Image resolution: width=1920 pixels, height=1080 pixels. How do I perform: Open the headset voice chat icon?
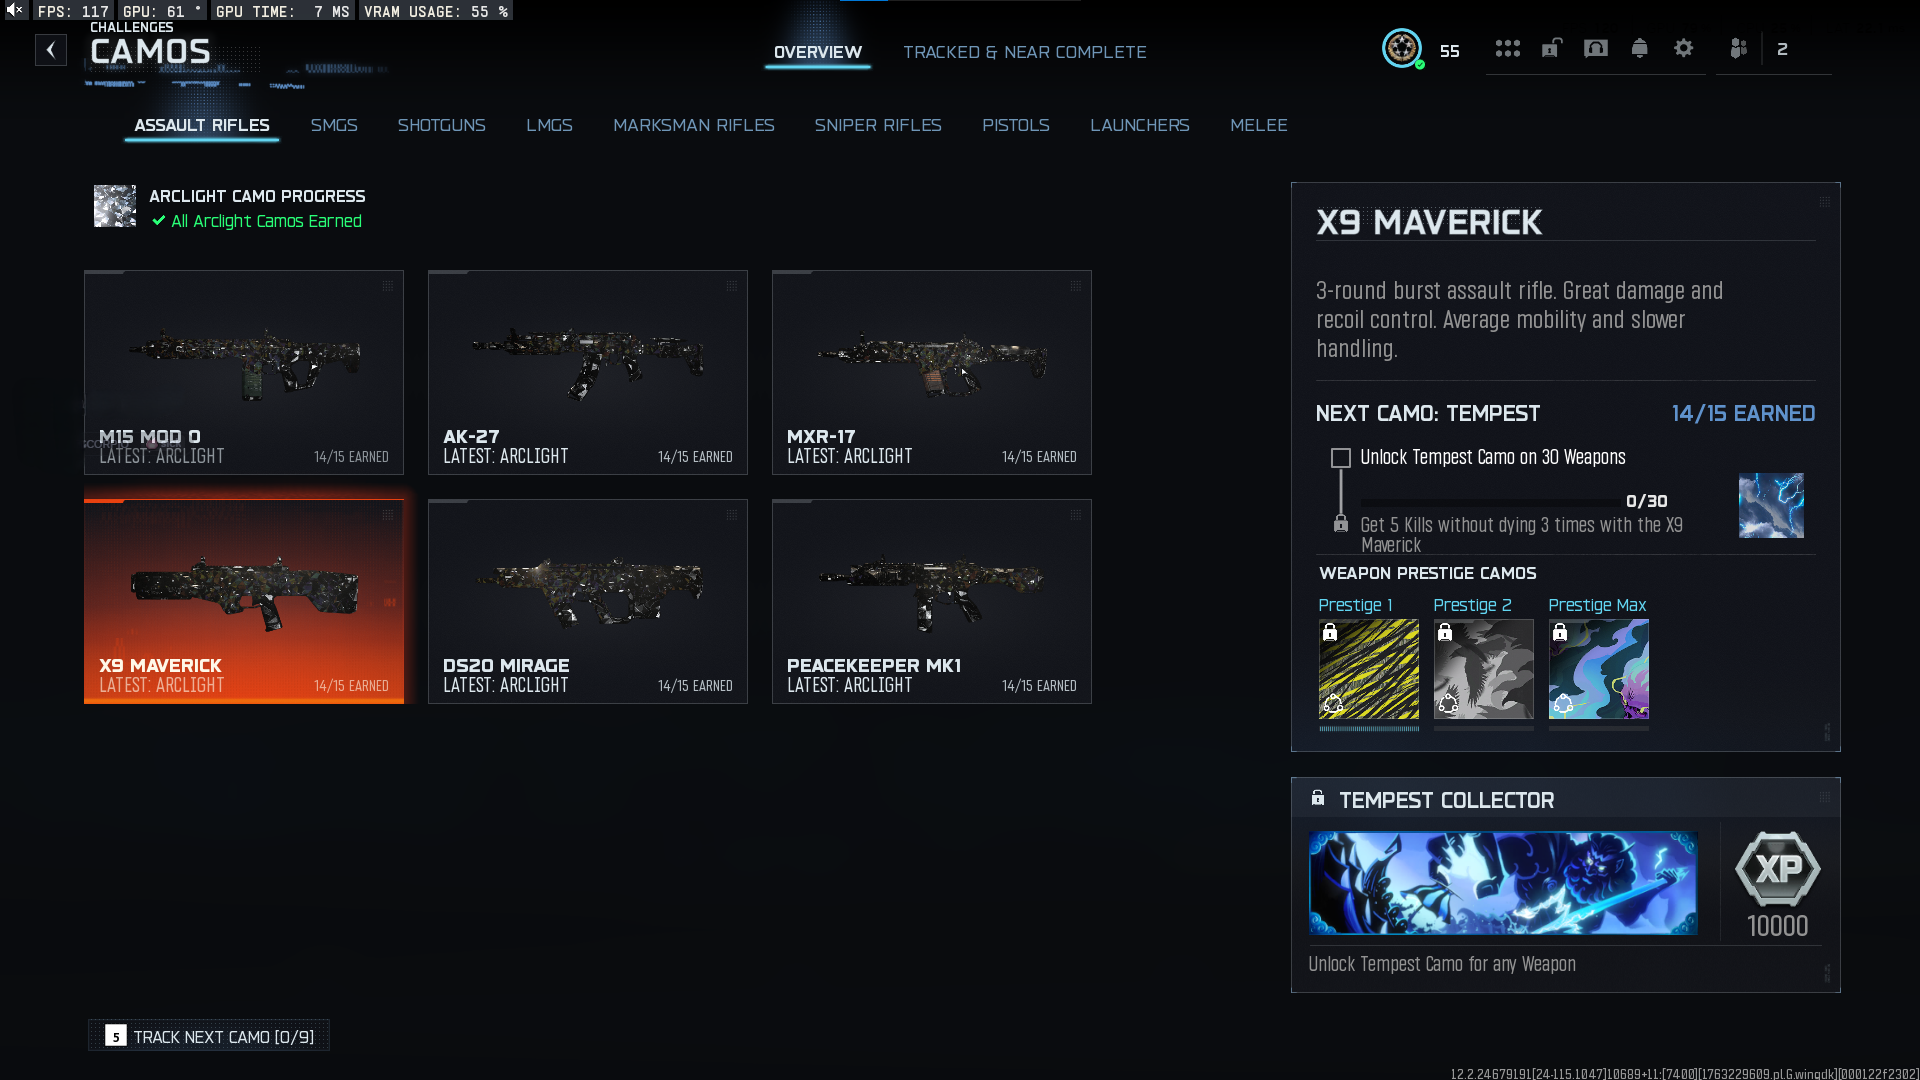pyautogui.click(x=1595, y=48)
